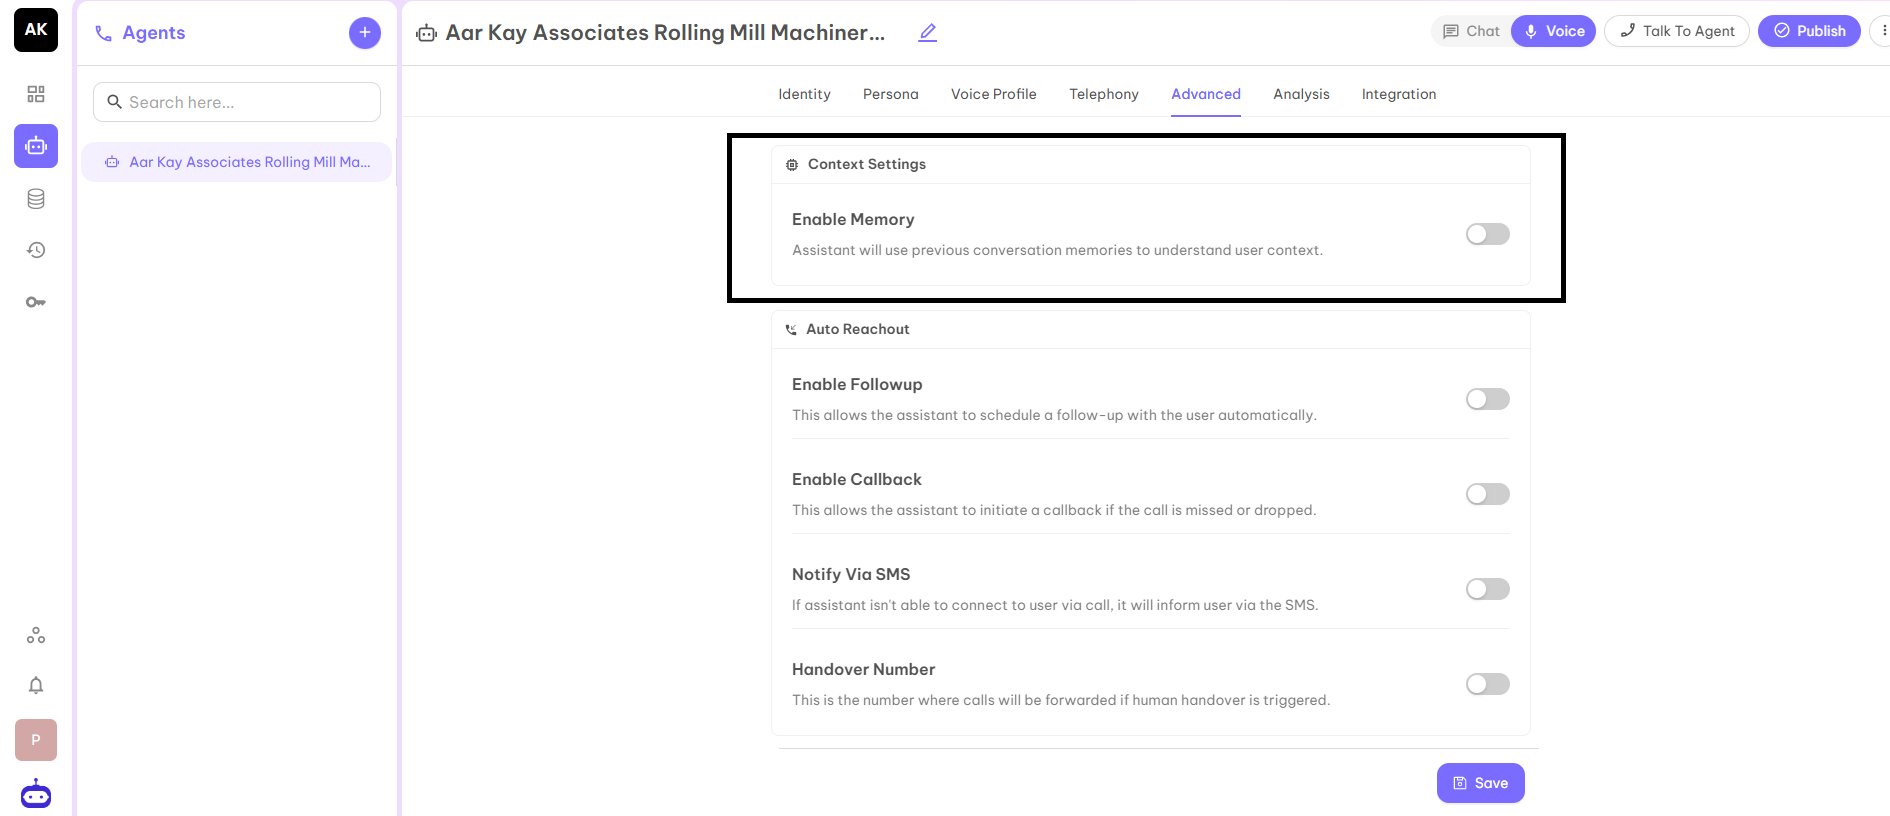The width and height of the screenshot is (1890, 816).
Task: Open the database icon in the sidebar
Action: coord(36,198)
